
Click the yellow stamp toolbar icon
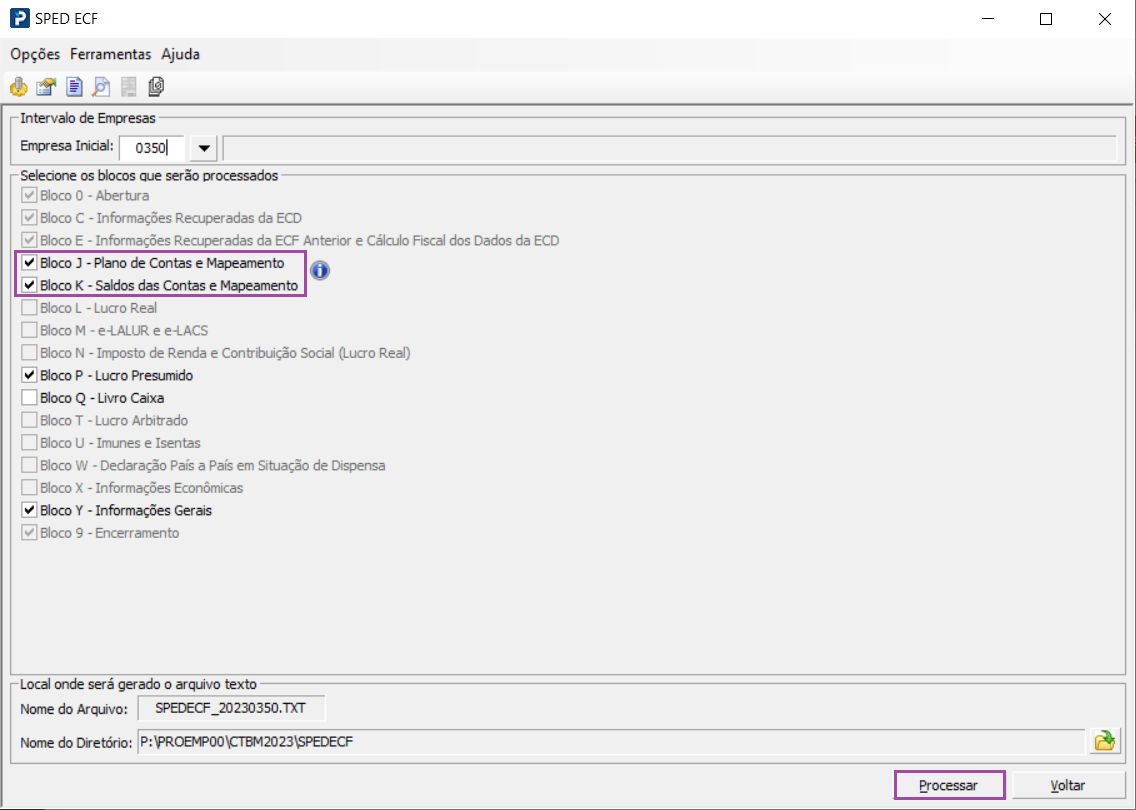pyautogui.click(x=19, y=87)
